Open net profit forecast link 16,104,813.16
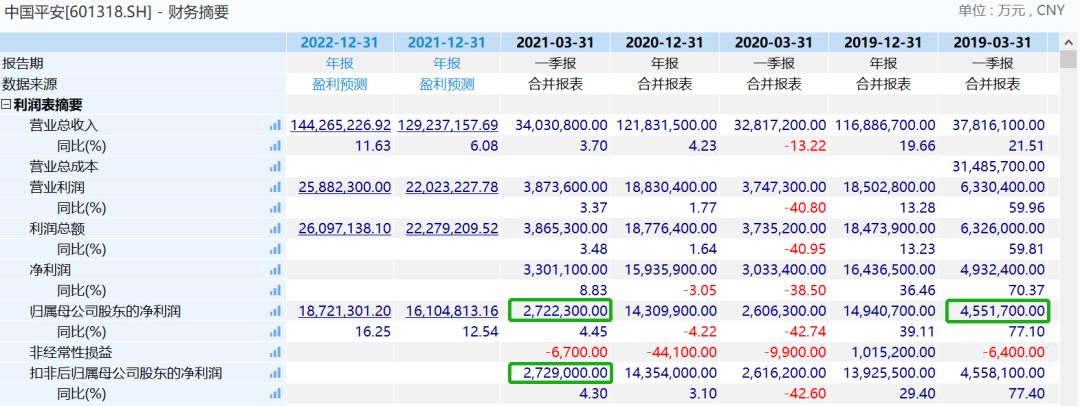The height and width of the screenshot is (406, 1080). coord(452,312)
